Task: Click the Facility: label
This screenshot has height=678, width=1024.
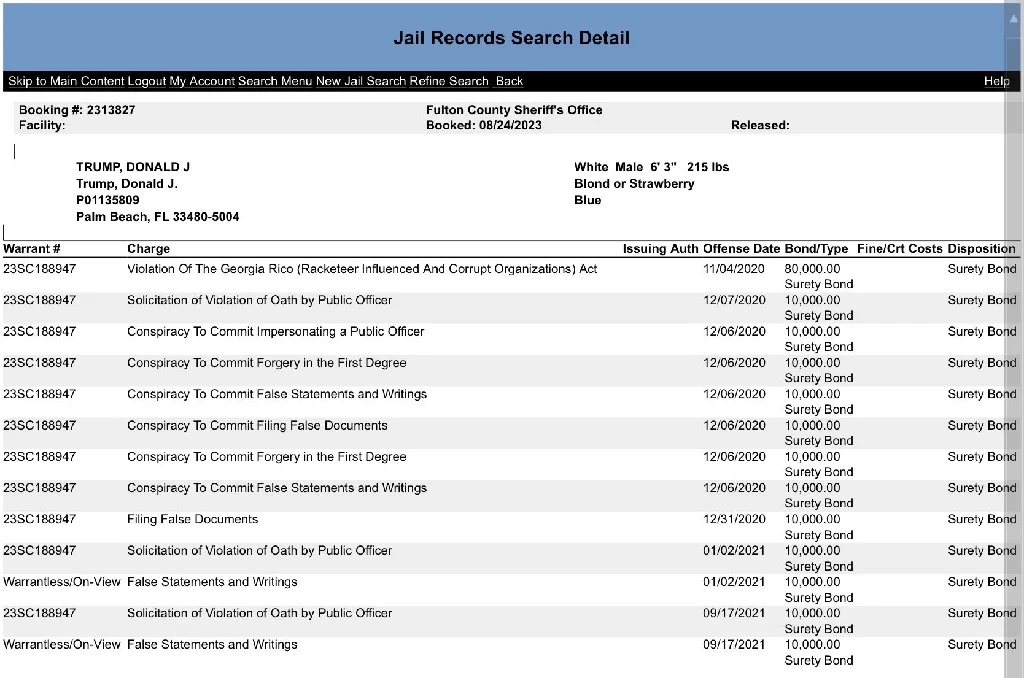Action: click(42, 125)
